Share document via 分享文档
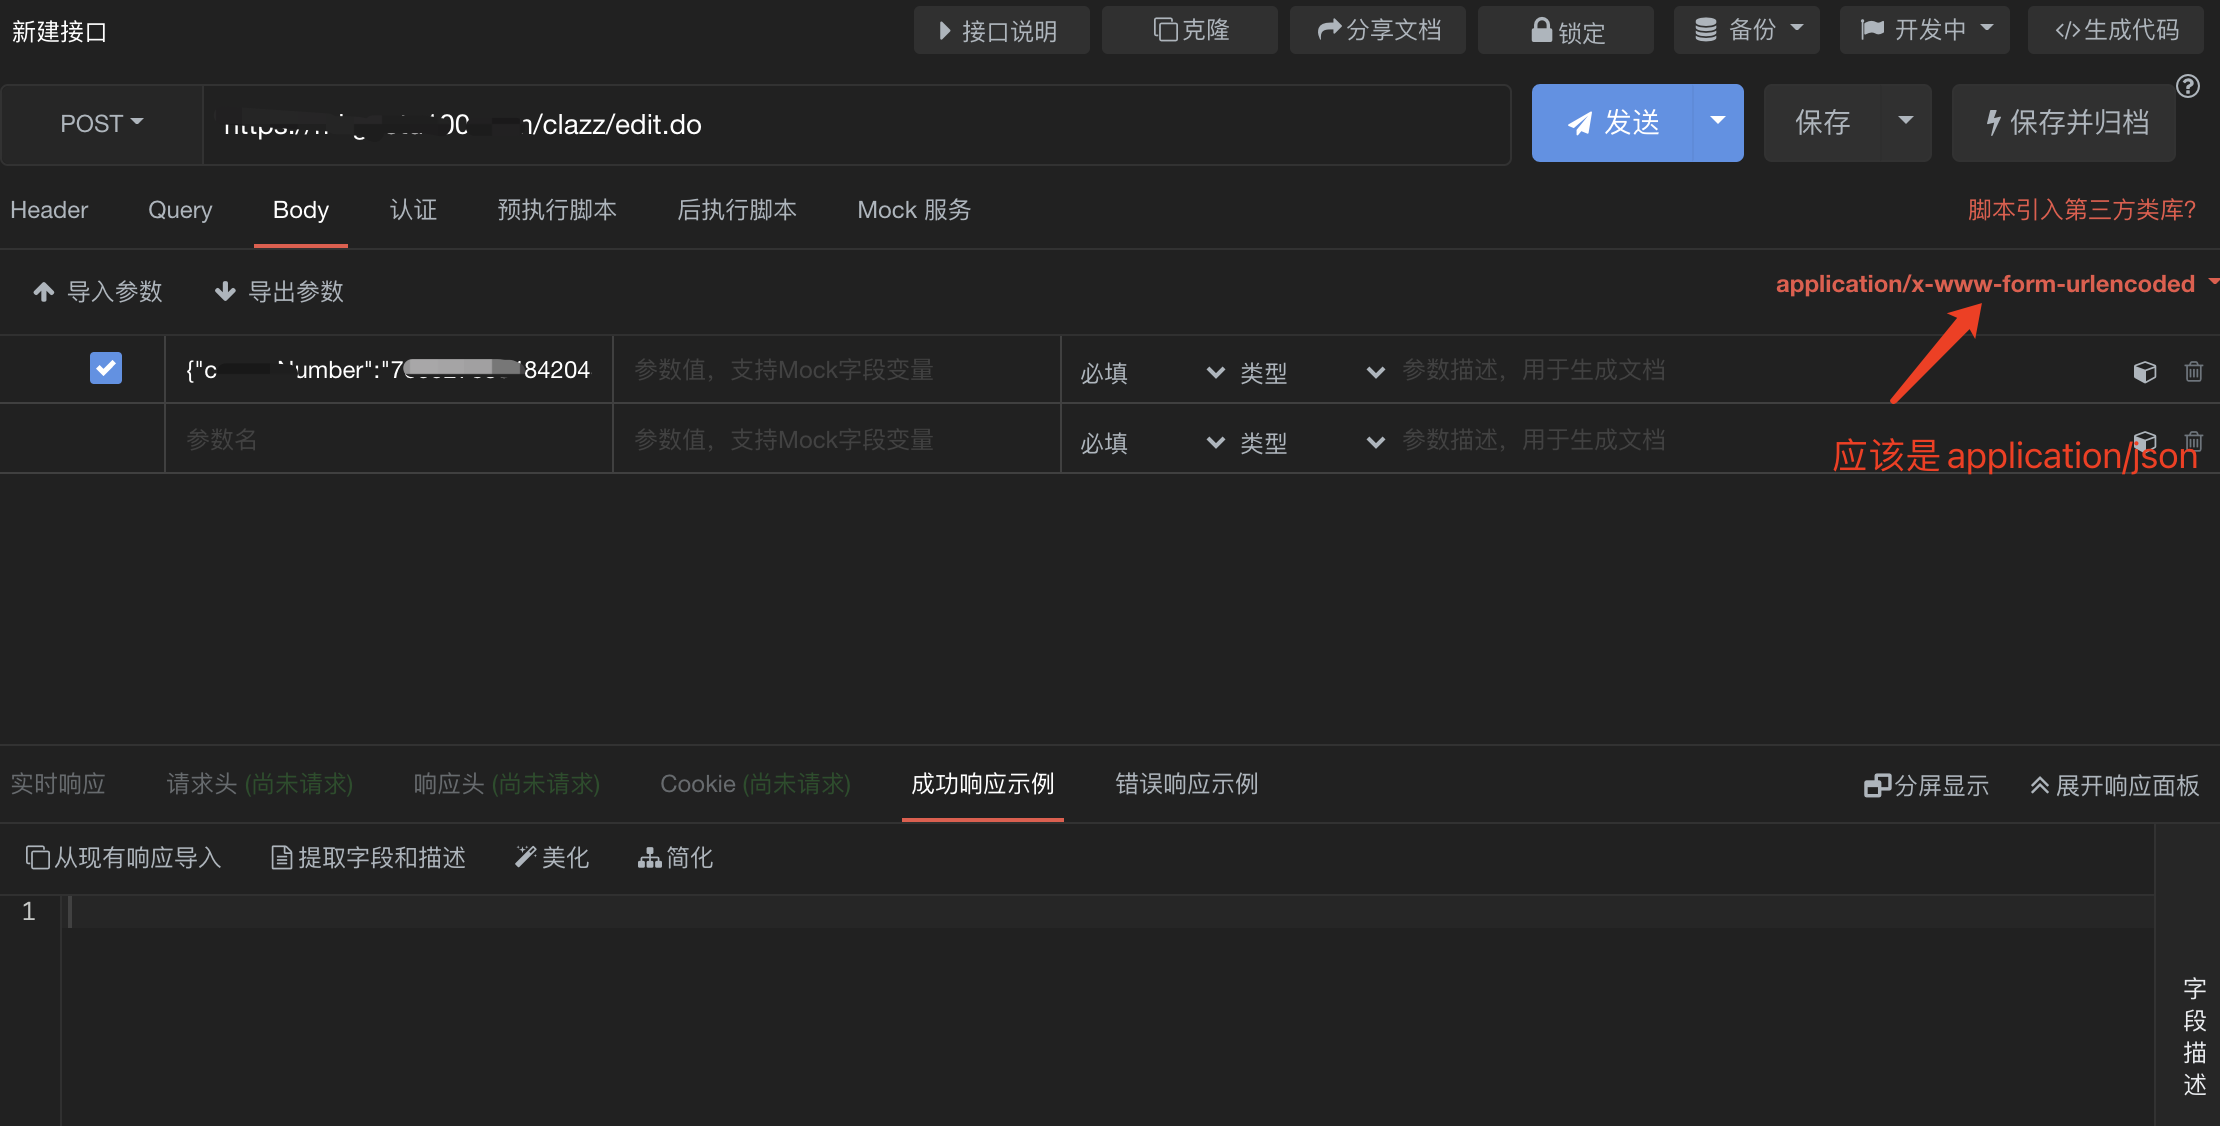 [1377, 31]
